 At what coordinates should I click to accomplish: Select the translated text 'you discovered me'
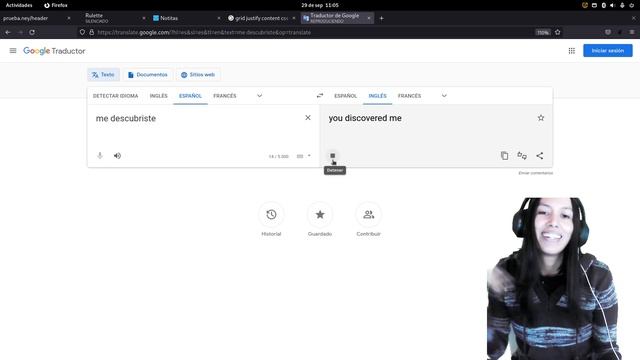(365, 118)
